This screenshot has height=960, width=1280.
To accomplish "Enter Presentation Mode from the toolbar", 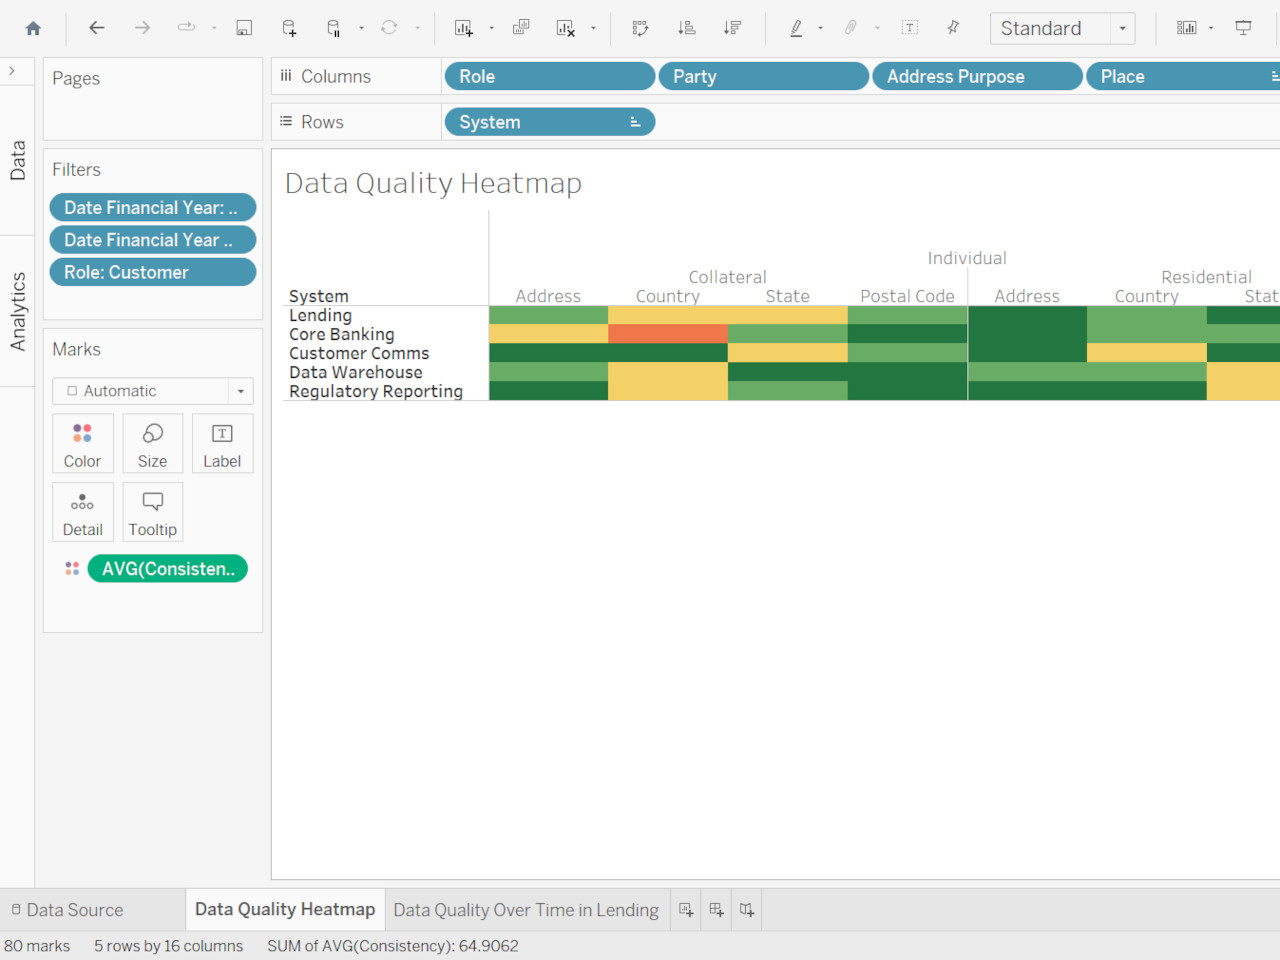I will [1243, 28].
